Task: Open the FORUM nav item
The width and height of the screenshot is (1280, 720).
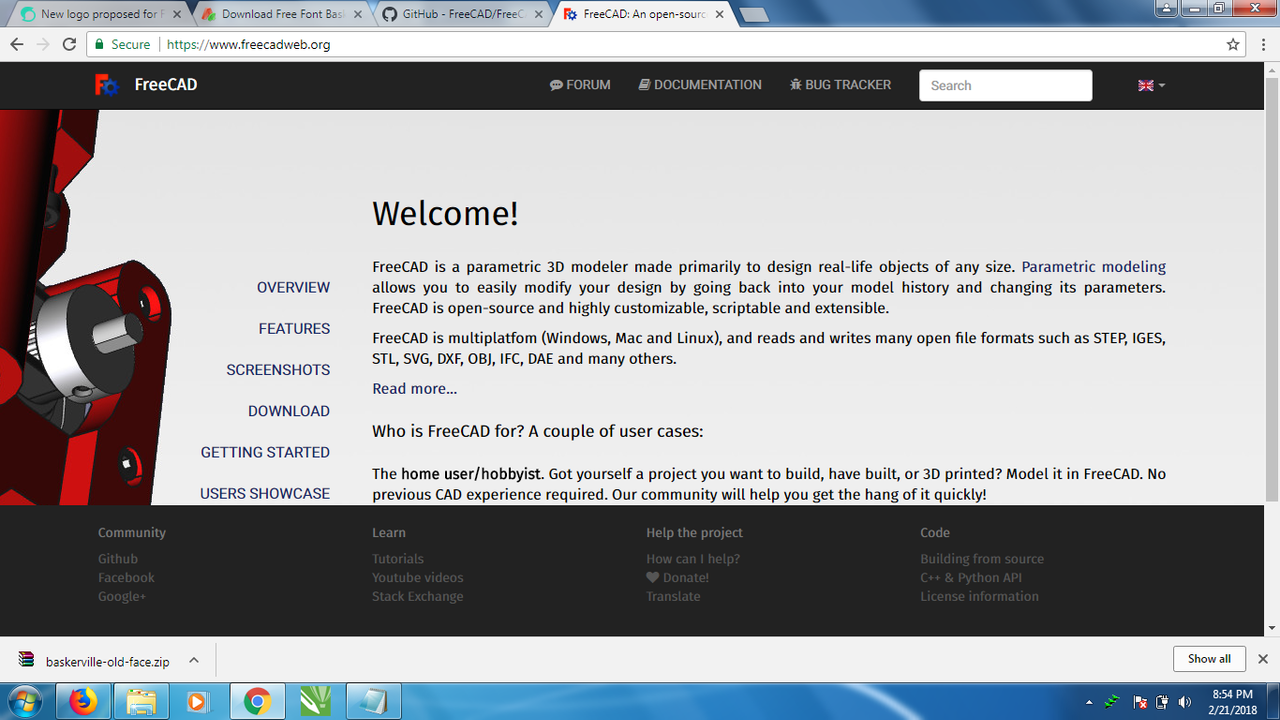Action: coord(580,85)
